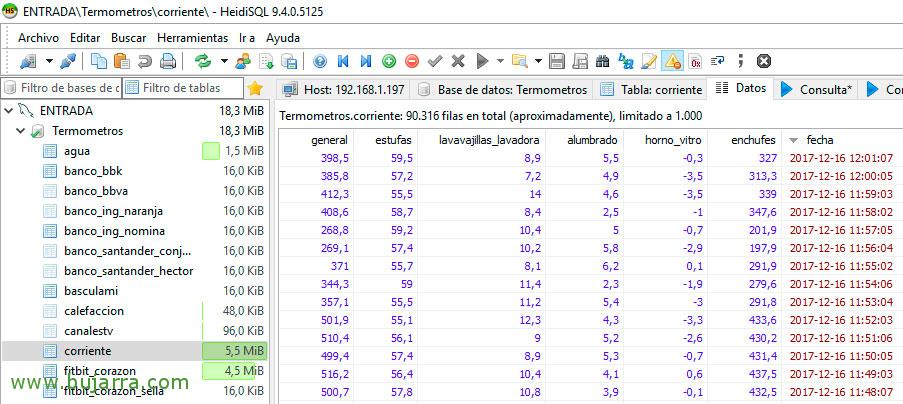Open the Herramientas menu
The height and width of the screenshot is (404, 903).
(x=189, y=37)
